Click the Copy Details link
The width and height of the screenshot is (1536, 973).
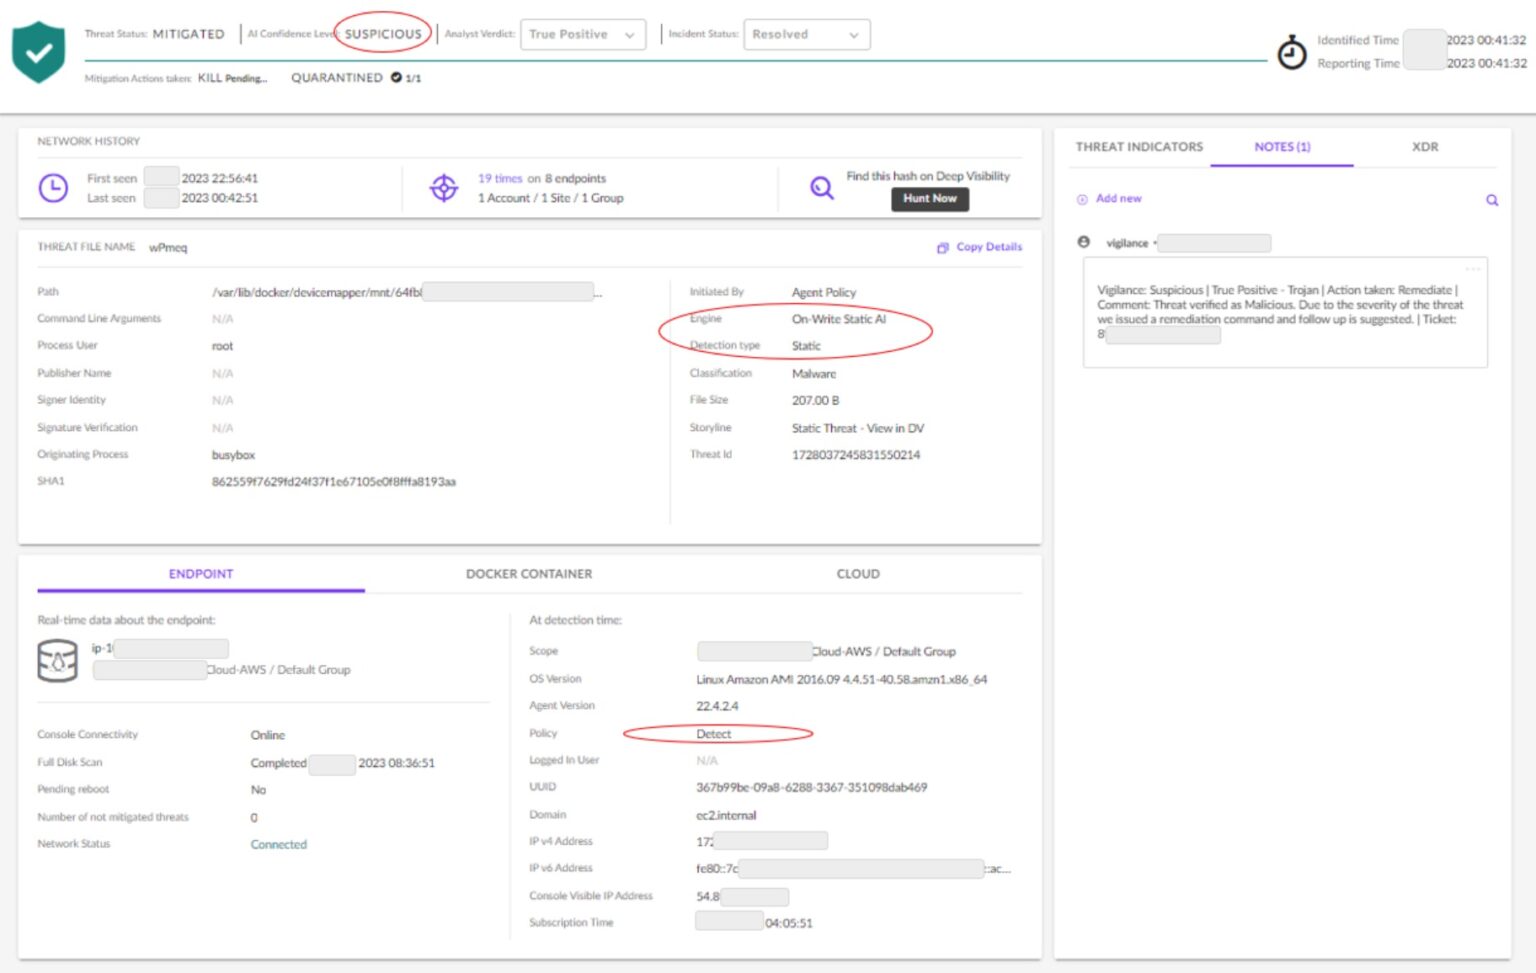tap(980, 247)
